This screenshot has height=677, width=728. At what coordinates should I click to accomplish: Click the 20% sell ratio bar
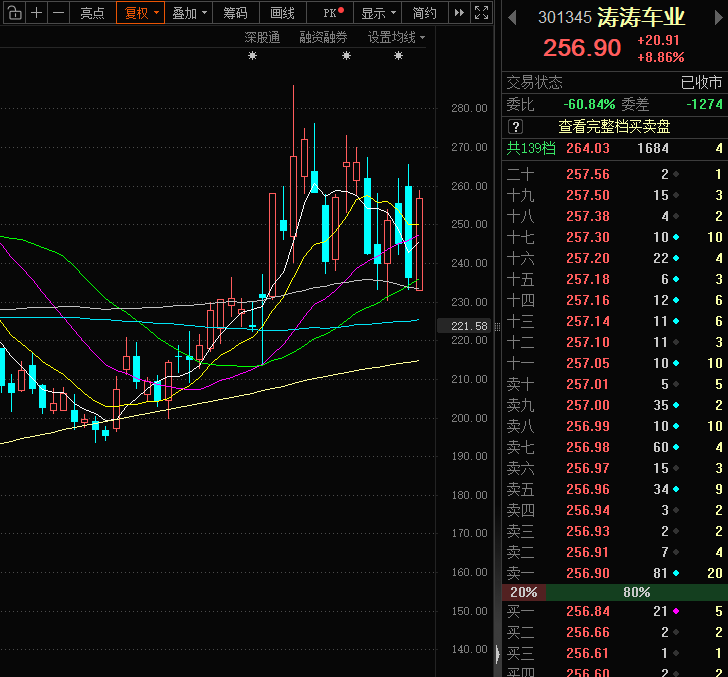[524, 592]
